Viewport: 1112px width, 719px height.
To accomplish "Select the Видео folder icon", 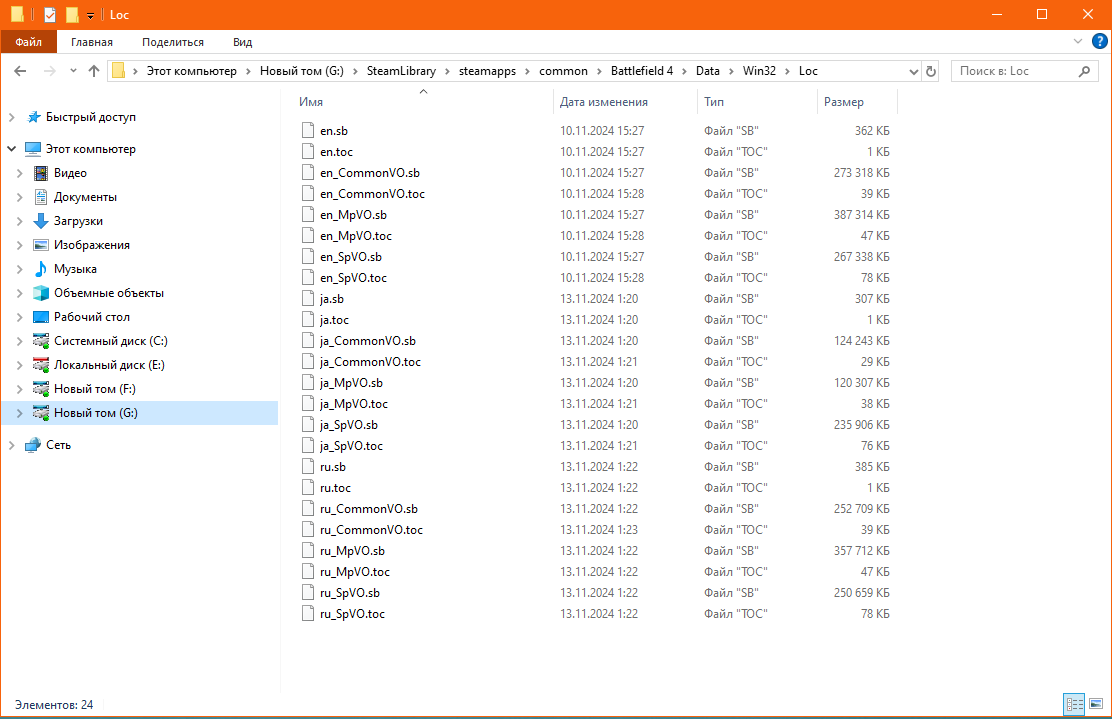I will 41,173.
